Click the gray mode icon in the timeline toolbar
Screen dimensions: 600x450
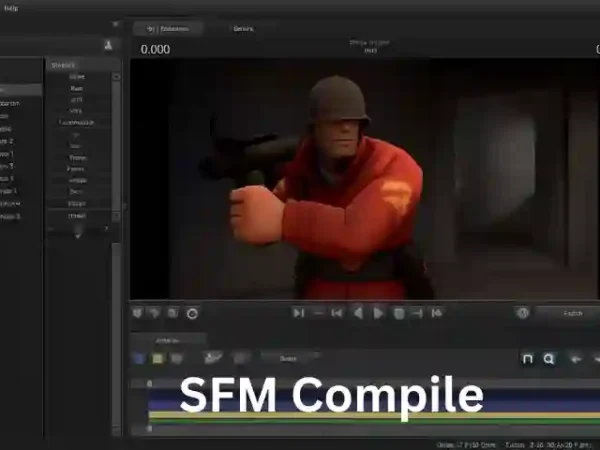pos(176,359)
